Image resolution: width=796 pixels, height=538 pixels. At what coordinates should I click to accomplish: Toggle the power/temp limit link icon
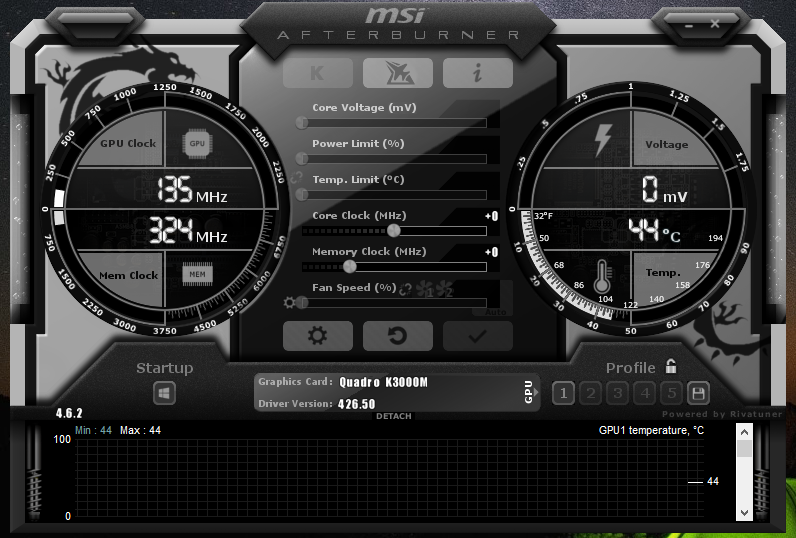(x=296, y=178)
